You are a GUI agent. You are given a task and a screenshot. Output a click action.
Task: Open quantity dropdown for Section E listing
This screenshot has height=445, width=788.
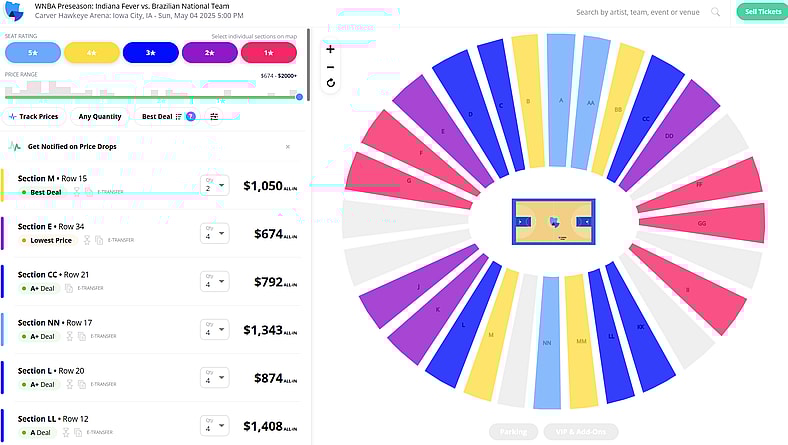click(215, 233)
